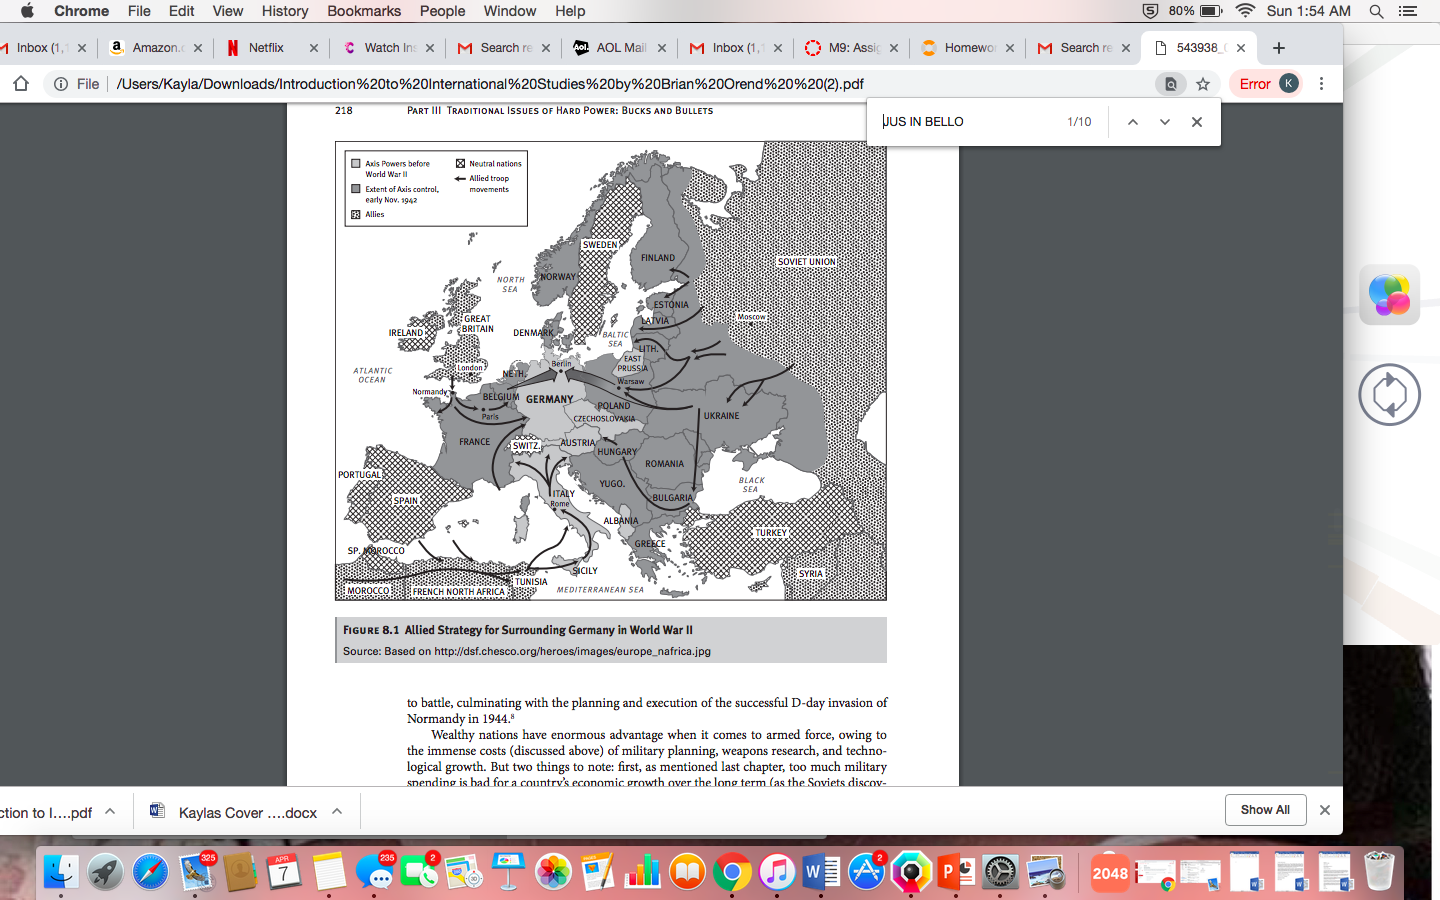The image size is (1440, 900).
Task: Open Safari from the dock
Action: point(150,872)
